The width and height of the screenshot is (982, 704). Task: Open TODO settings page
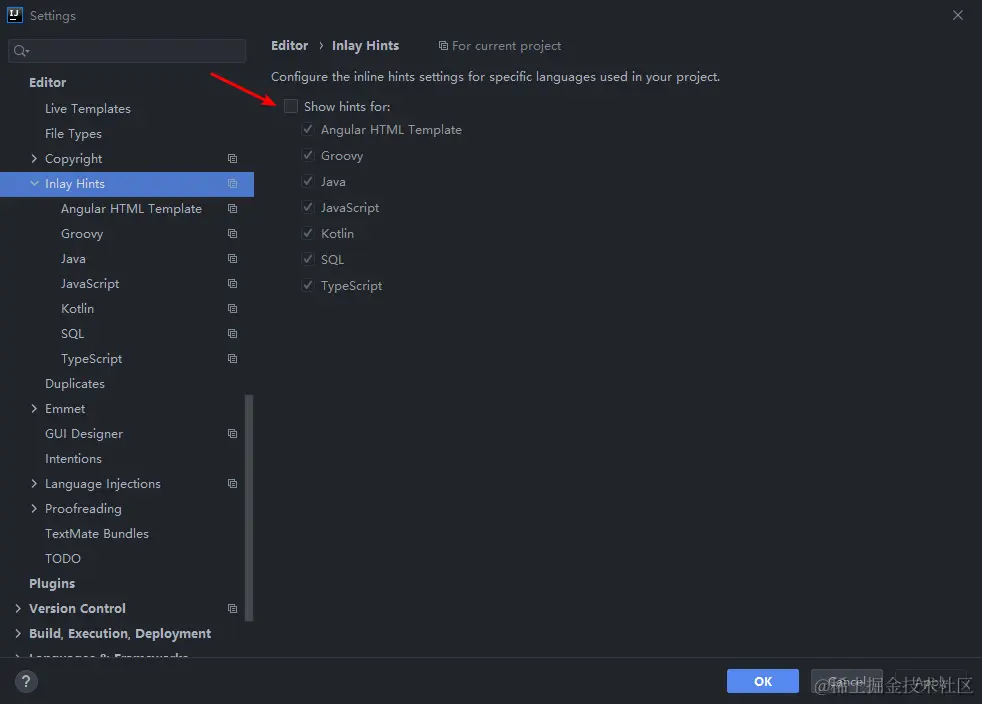pos(63,559)
